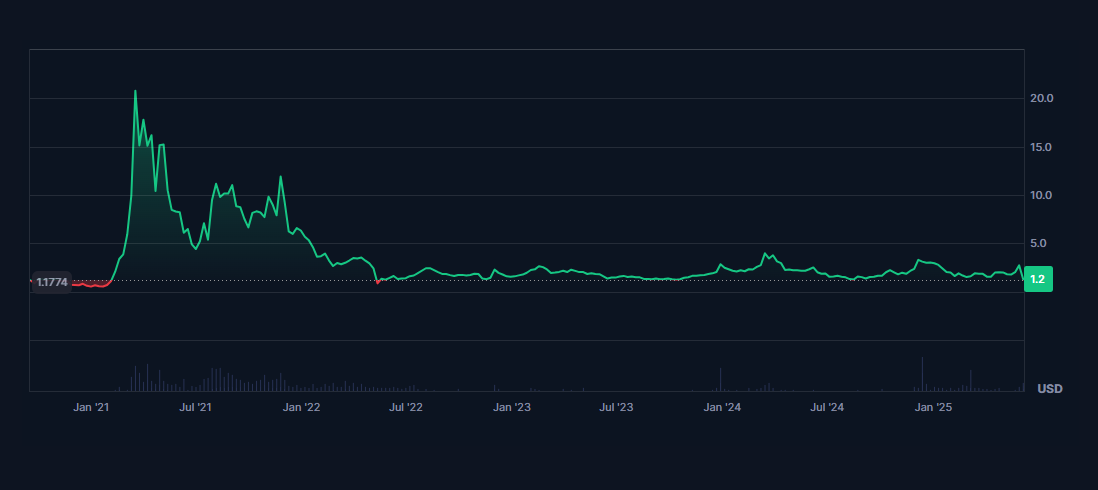Screen dimensions: 1098x490
Task: Click the "Jan '25" time axis label
Action: tap(933, 407)
